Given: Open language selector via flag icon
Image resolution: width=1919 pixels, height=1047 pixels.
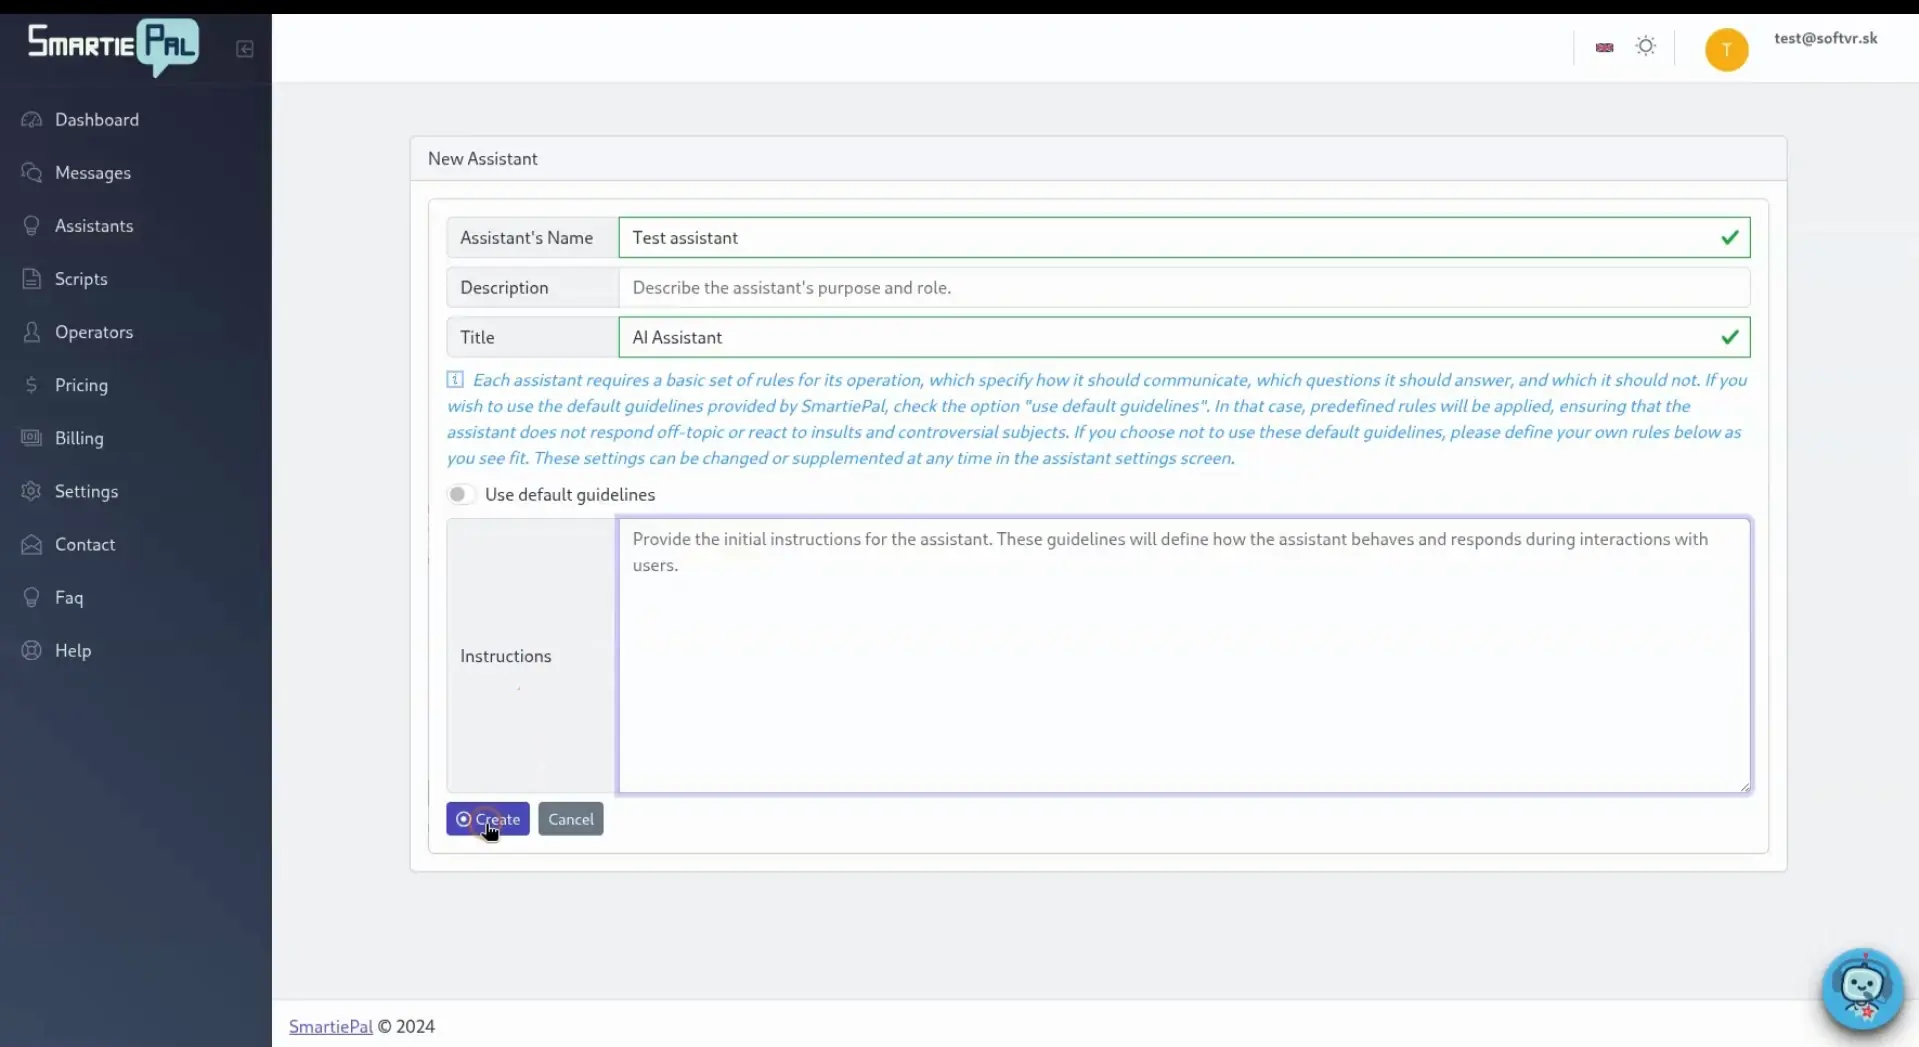Looking at the screenshot, I should 1604,46.
